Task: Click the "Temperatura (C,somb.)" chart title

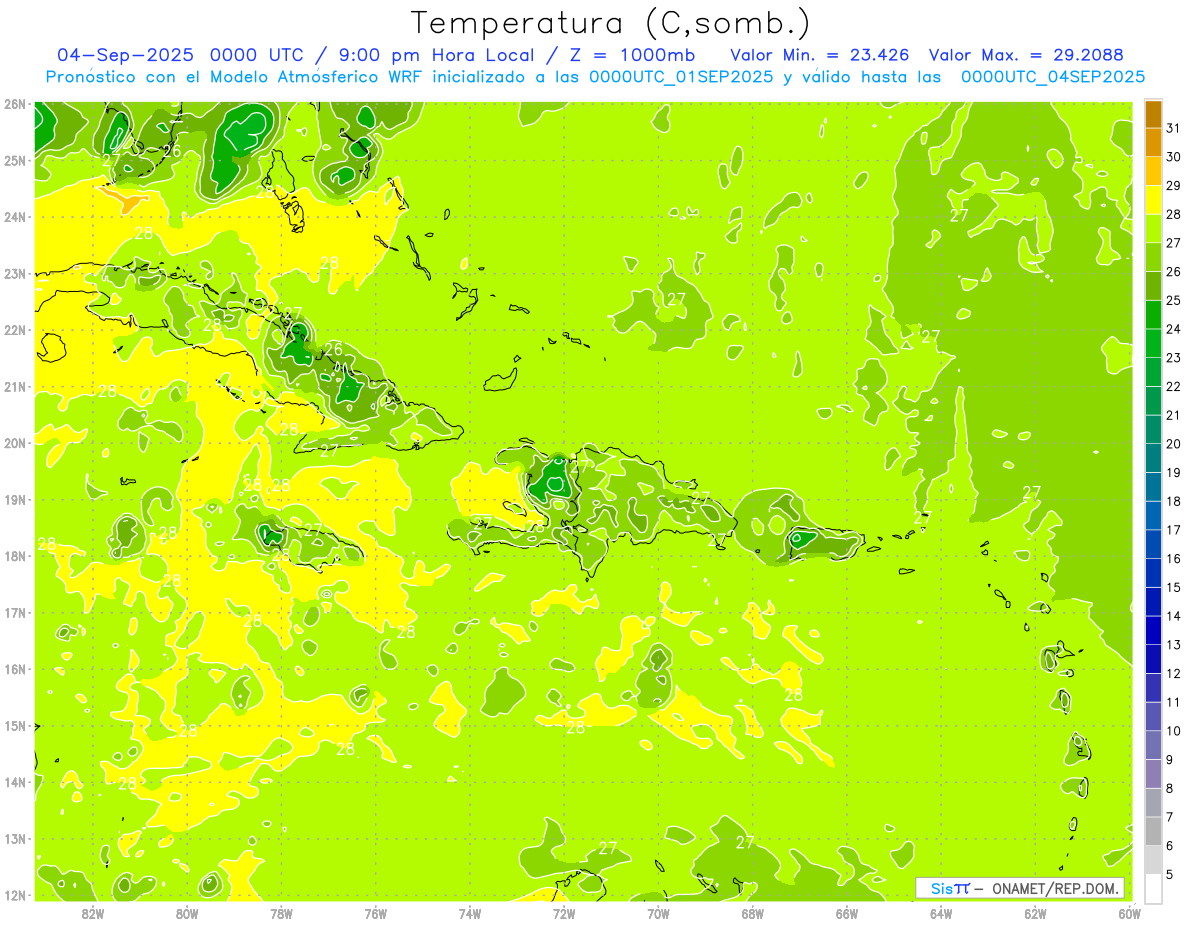Action: tap(611, 23)
